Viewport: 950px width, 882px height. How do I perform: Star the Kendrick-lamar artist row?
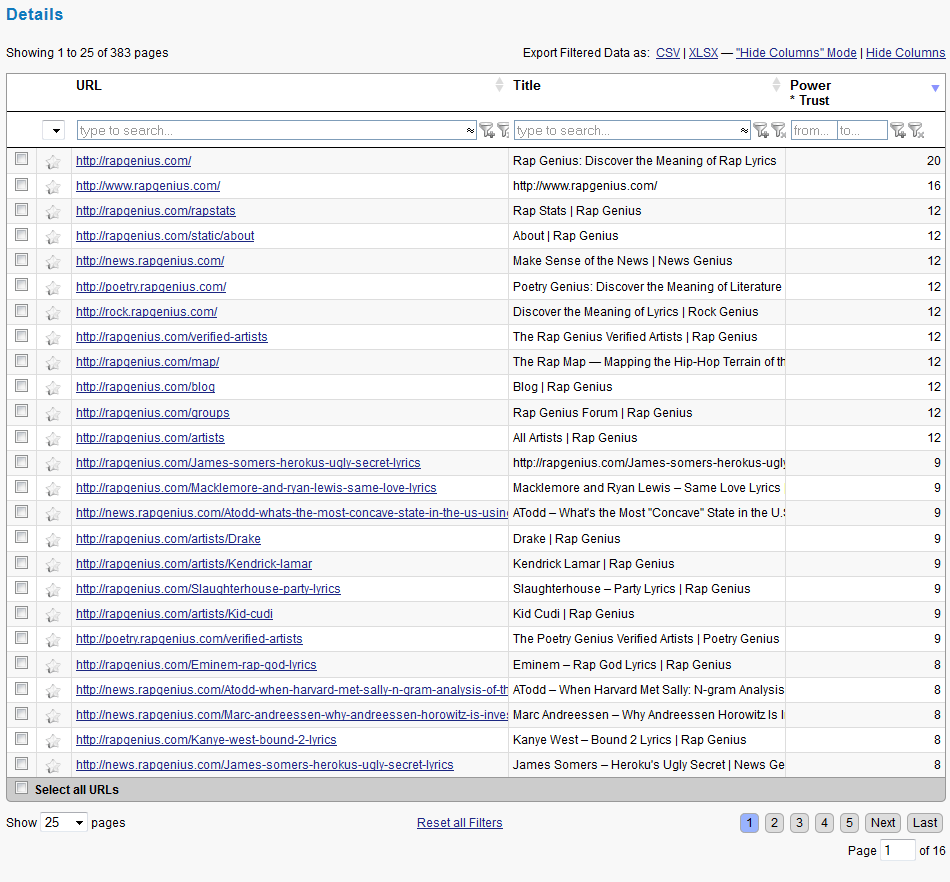click(x=53, y=565)
